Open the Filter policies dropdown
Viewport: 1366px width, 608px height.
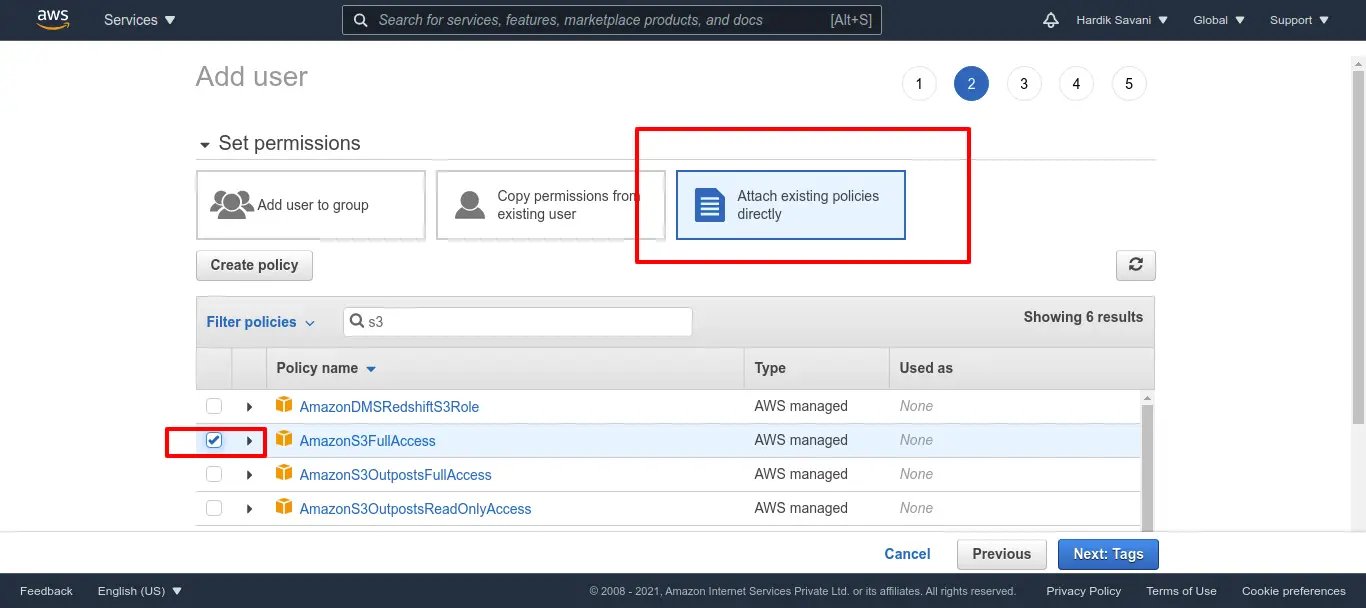(260, 322)
